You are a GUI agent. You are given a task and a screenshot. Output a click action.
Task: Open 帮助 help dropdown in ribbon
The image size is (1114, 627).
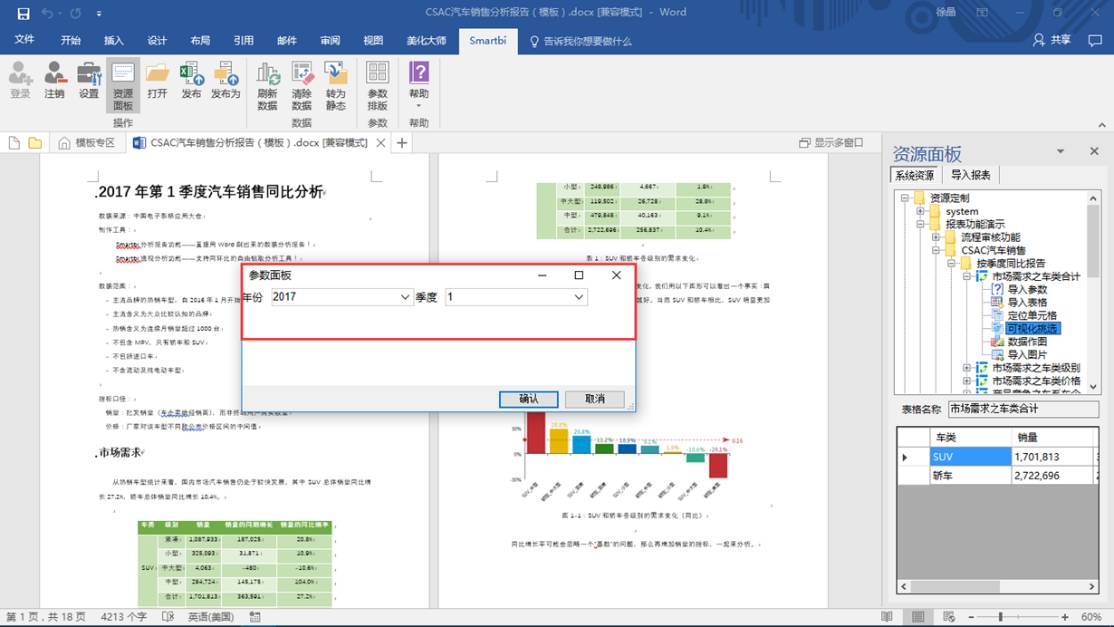point(419,86)
